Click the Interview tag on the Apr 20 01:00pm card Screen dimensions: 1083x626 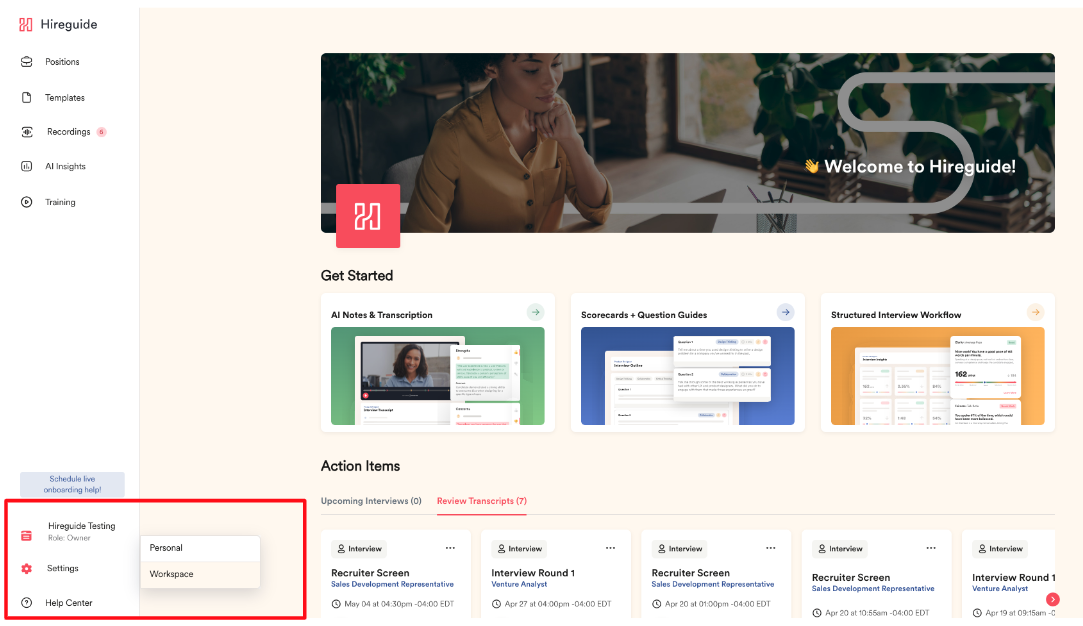click(680, 549)
